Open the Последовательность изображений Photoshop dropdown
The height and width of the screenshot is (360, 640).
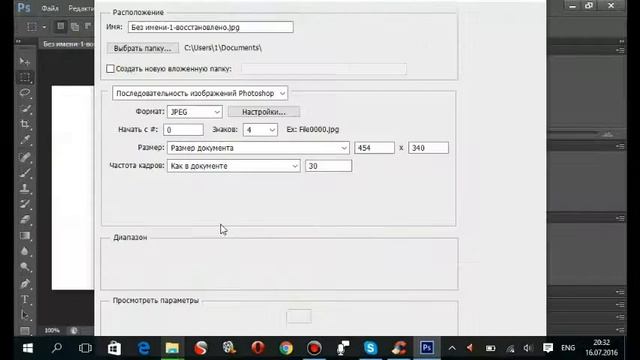pyautogui.click(x=200, y=93)
